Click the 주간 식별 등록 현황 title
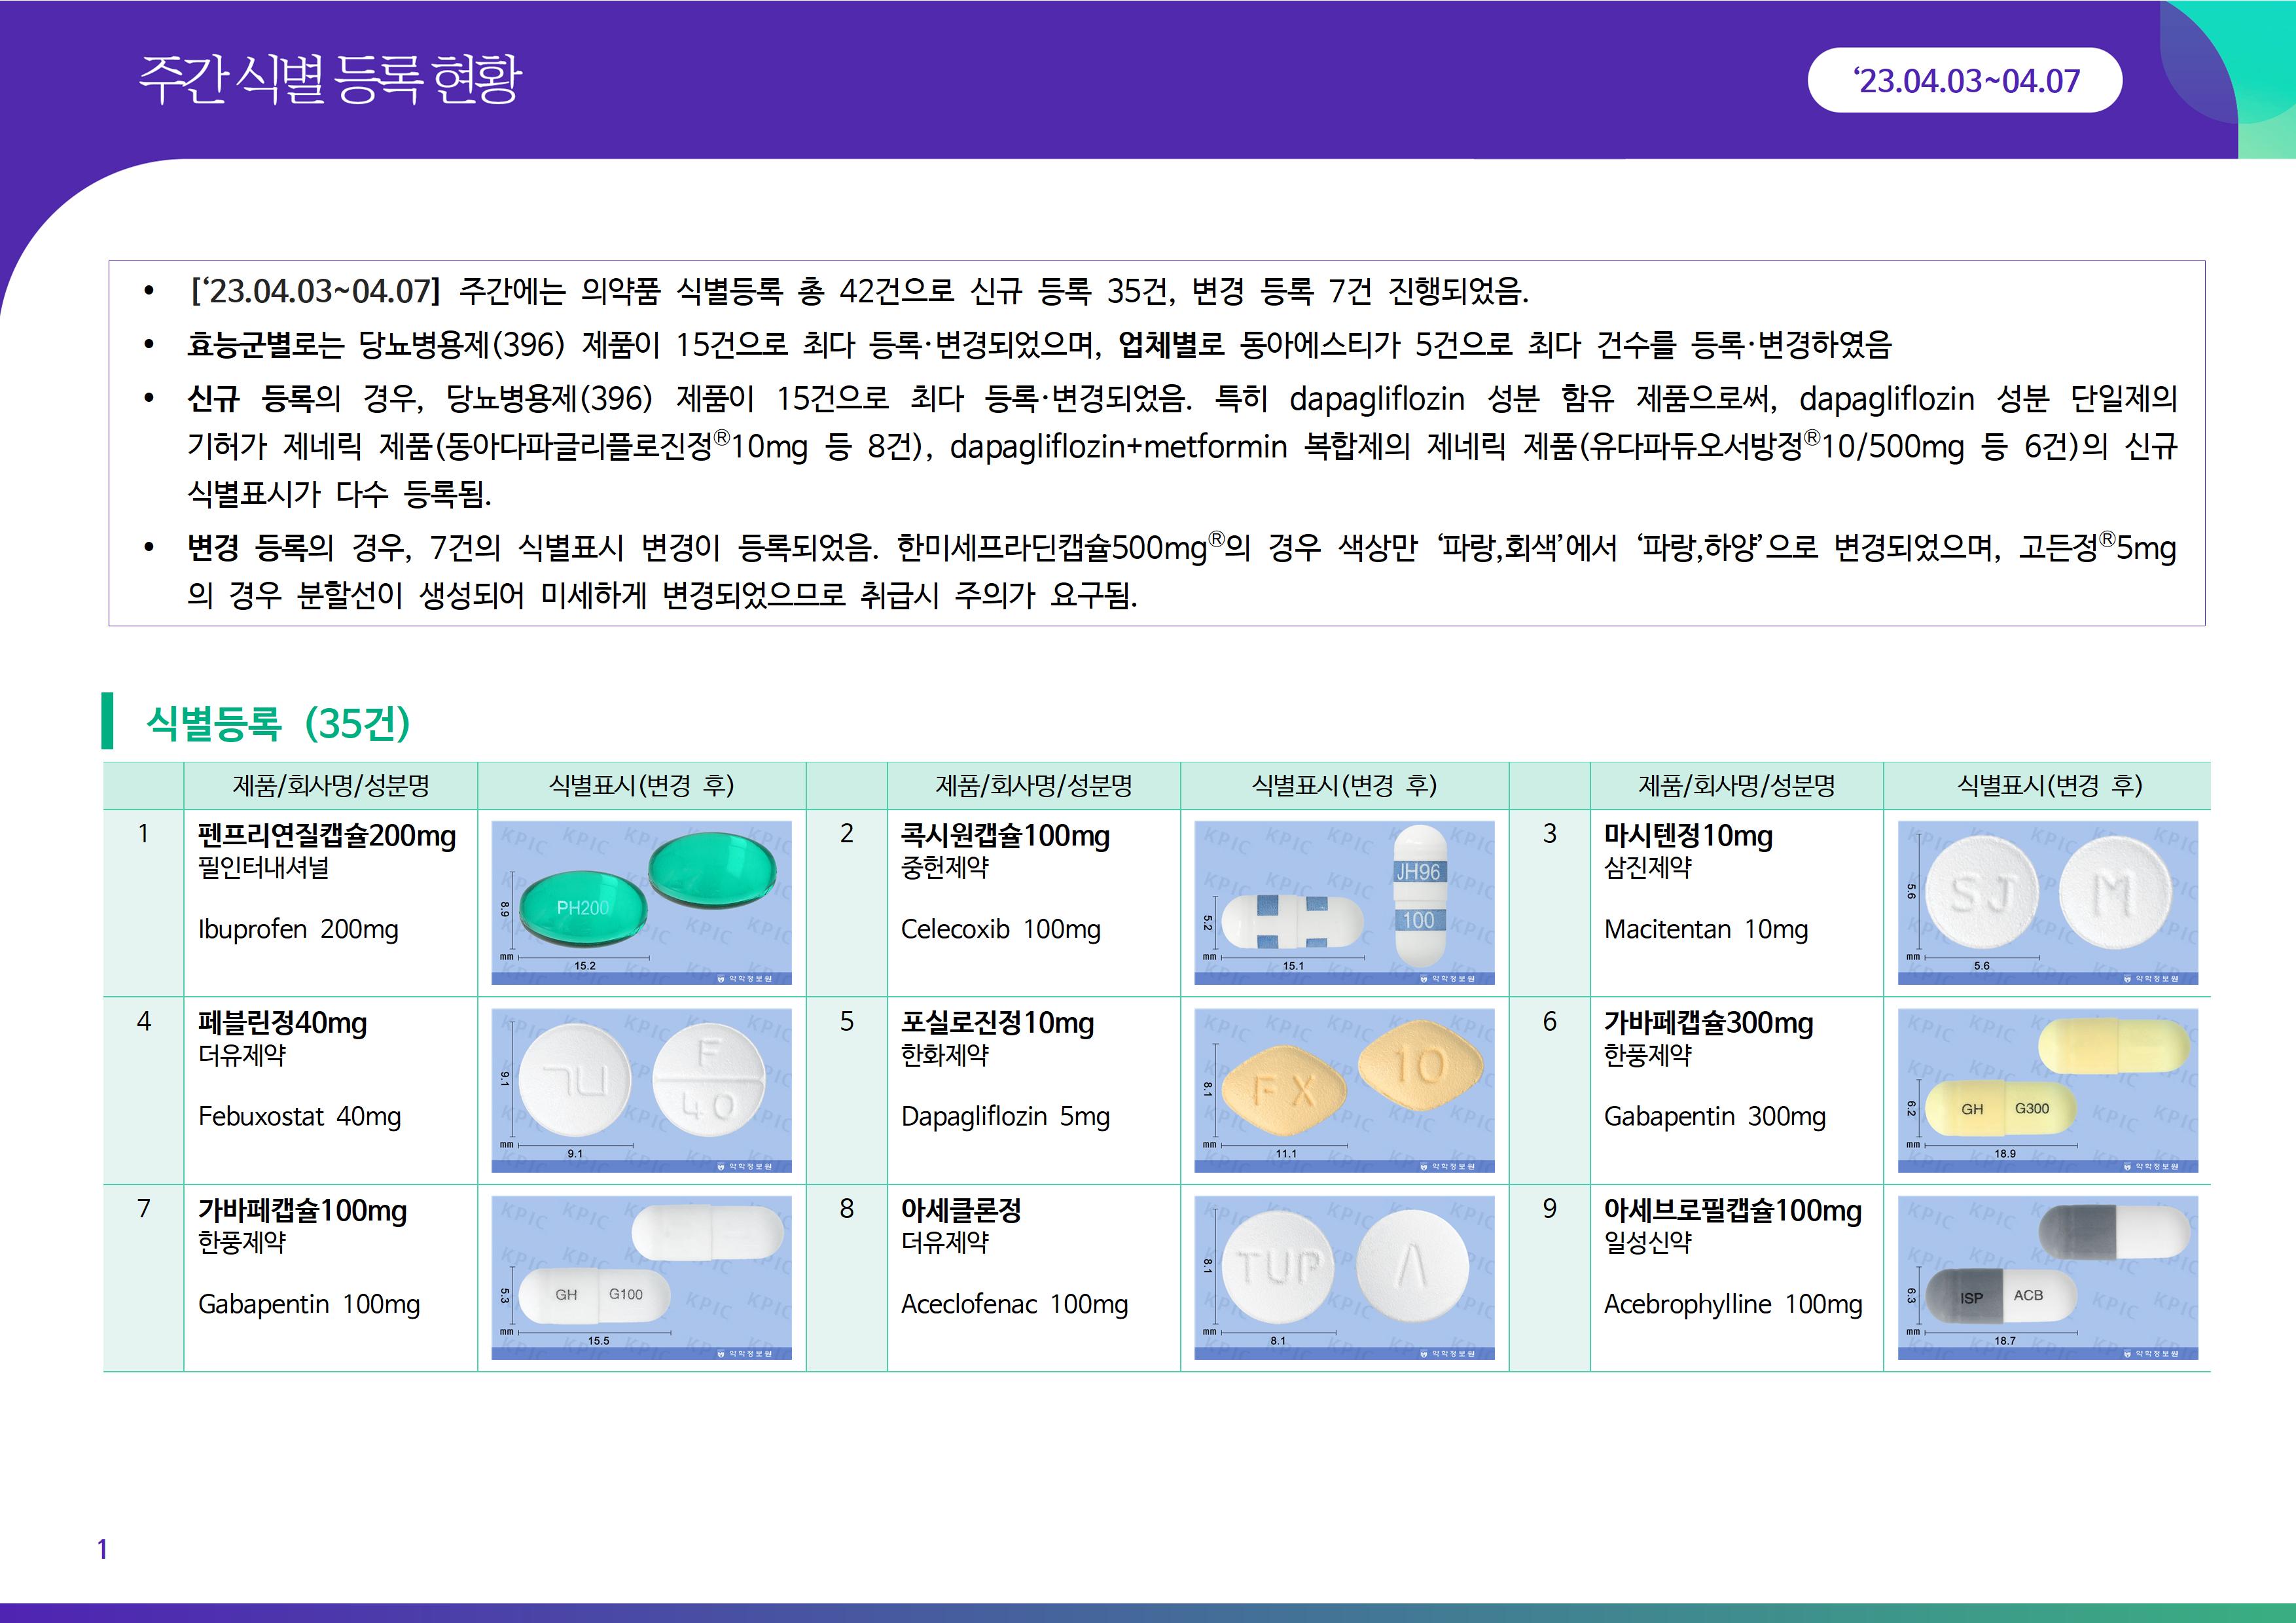The image size is (2296, 1623). (330, 80)
